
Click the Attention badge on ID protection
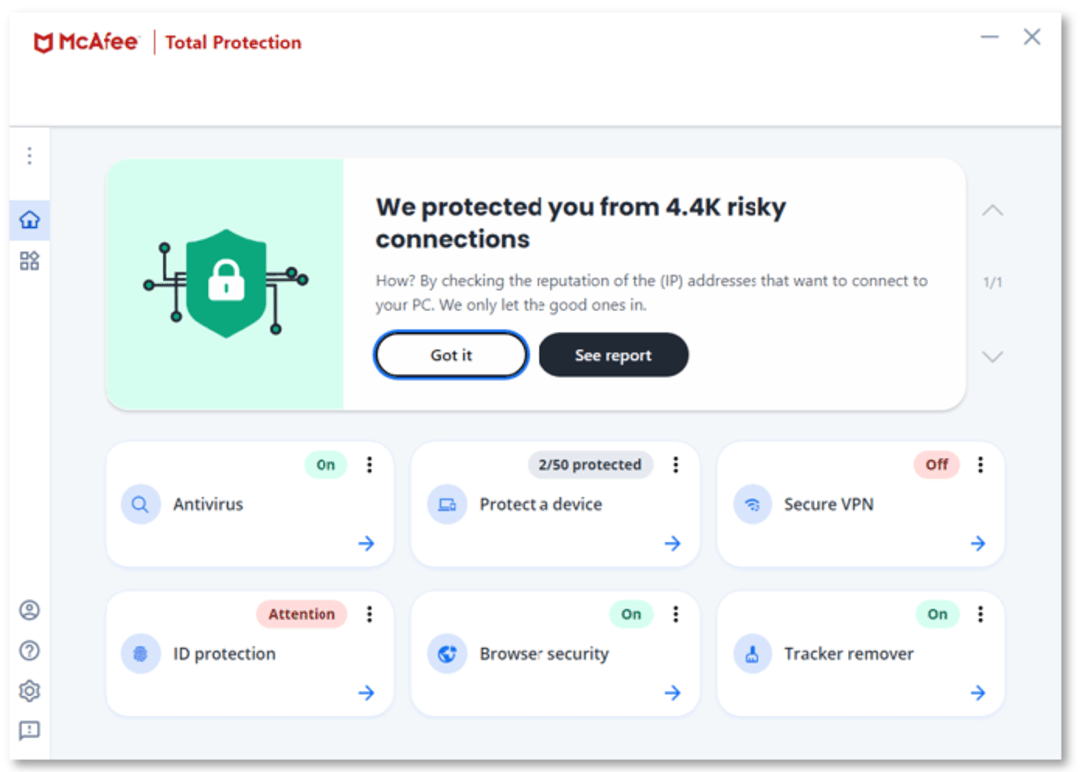pyautogui.click(x=301, y=613)
